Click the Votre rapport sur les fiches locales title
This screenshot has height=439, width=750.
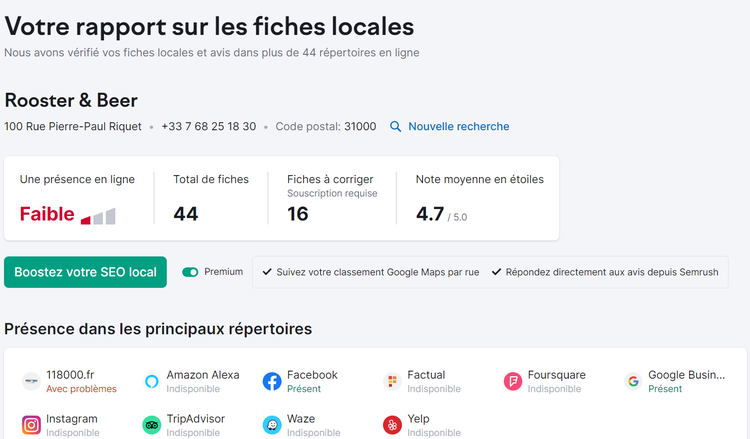tap(209, 26)
